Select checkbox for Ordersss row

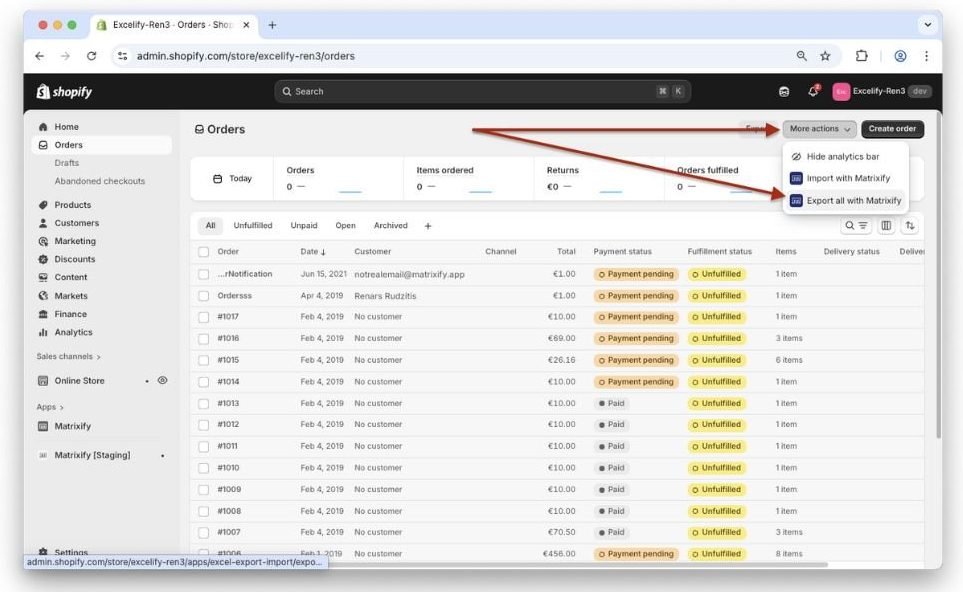tap(203, 296)
